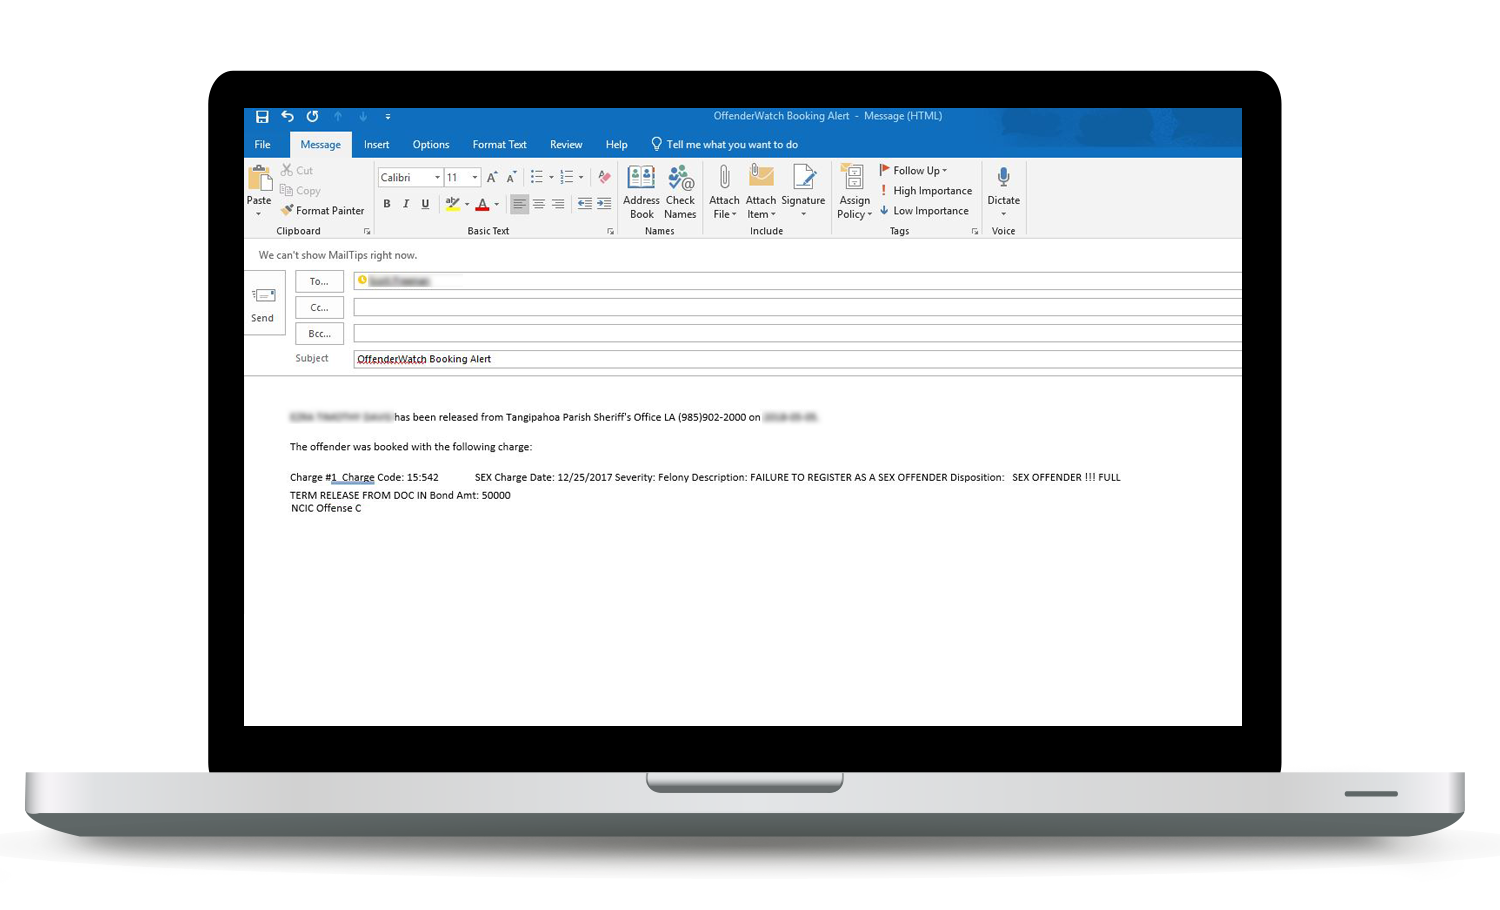The image size is (1500, 910).
Task: Clear all formatting with eraser icon
Action: click(604, 178)
